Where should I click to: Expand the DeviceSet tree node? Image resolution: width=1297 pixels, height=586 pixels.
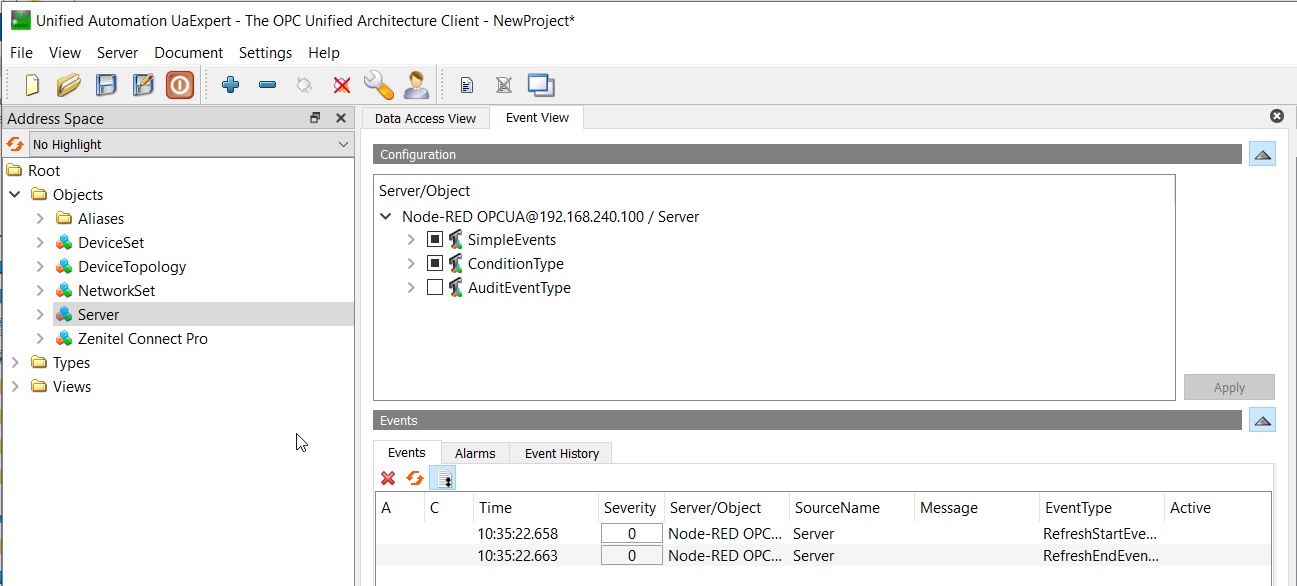point(40,243)
